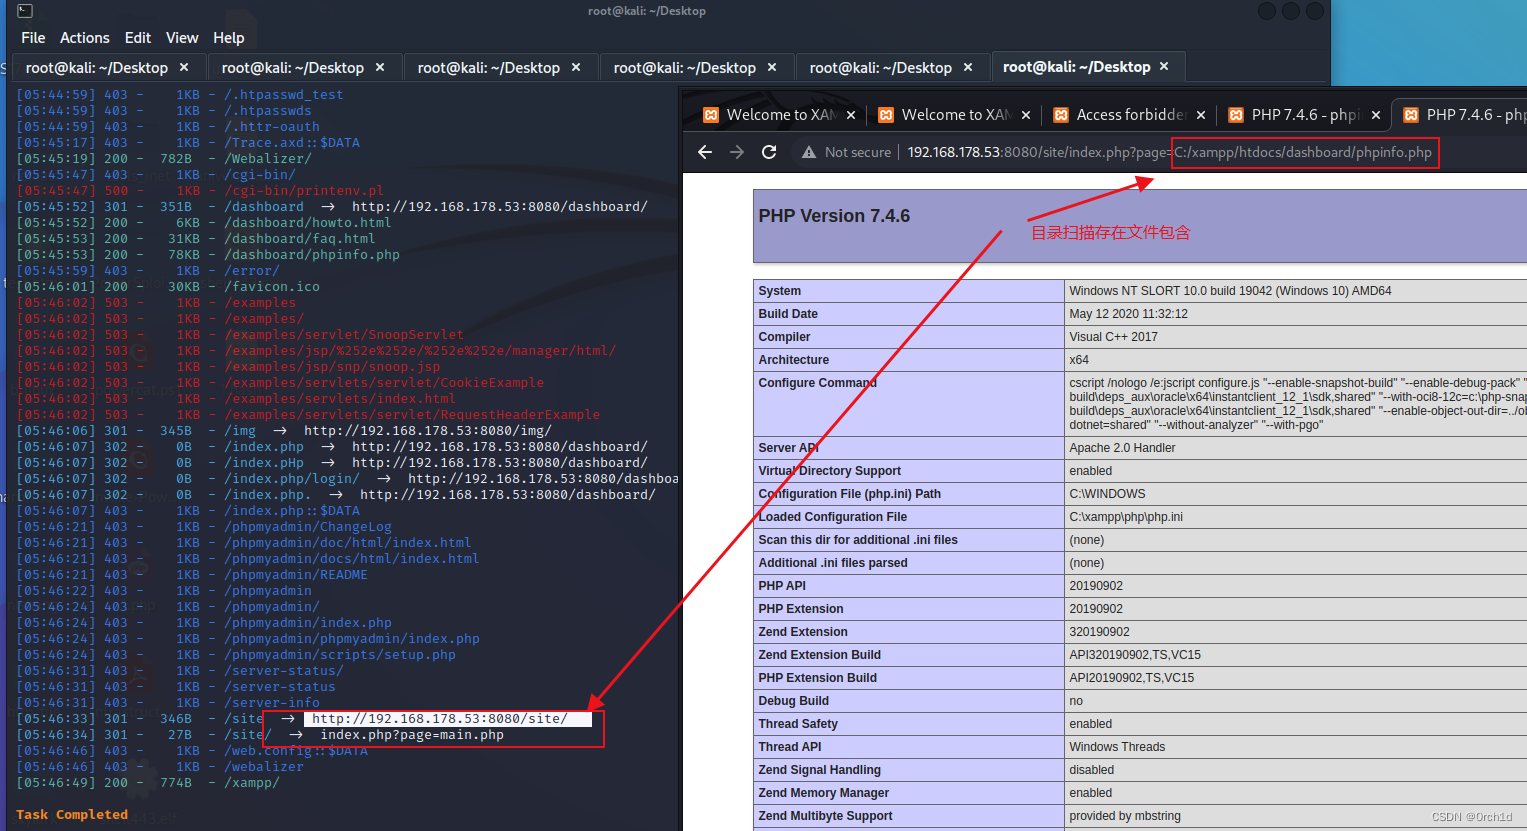Click the Debug Build row label
Image resolution: width=1527 pixels, height=831 pixels.
tap(793, 701)
